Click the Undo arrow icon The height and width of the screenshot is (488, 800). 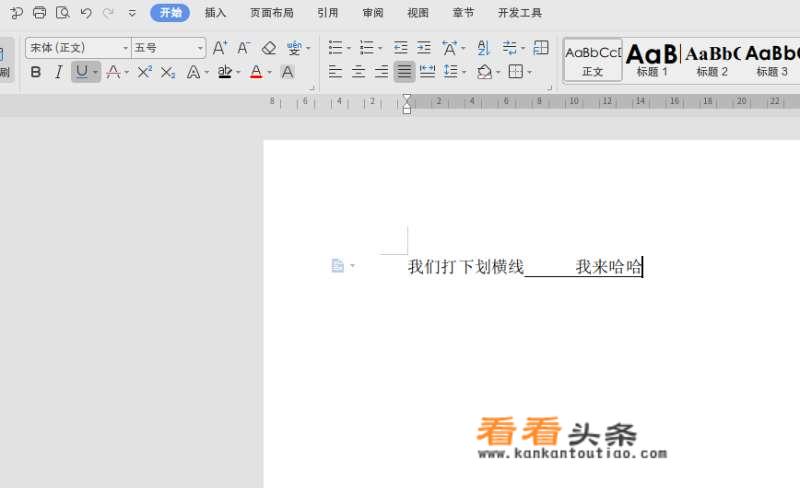click(86, 13)
